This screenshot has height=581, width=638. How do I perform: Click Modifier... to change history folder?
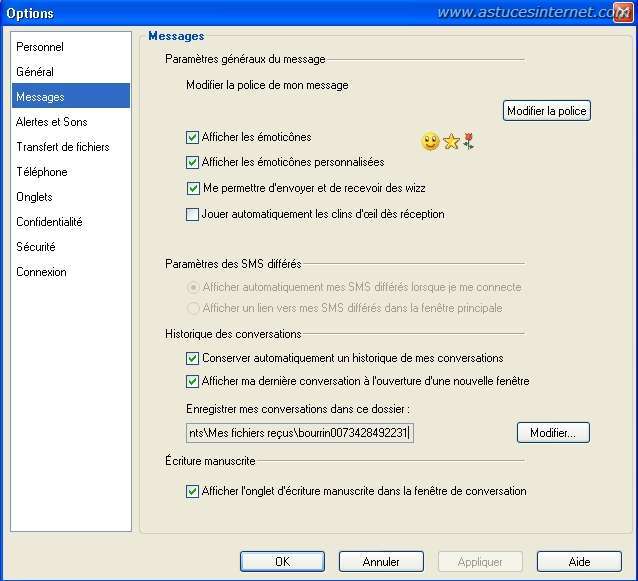553,432
